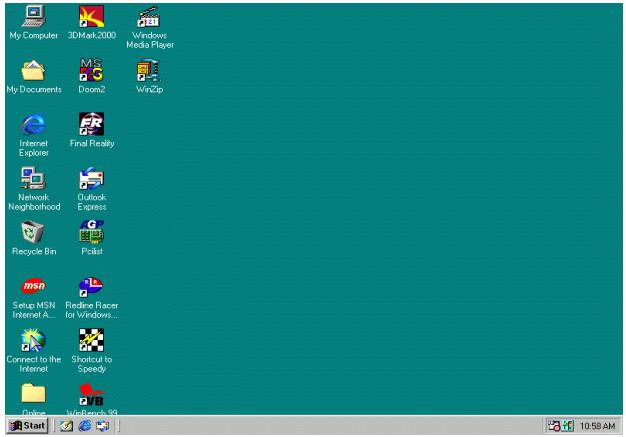
Task: Launch Internet Explorer from Quick Launch
Action: [85, 426]
